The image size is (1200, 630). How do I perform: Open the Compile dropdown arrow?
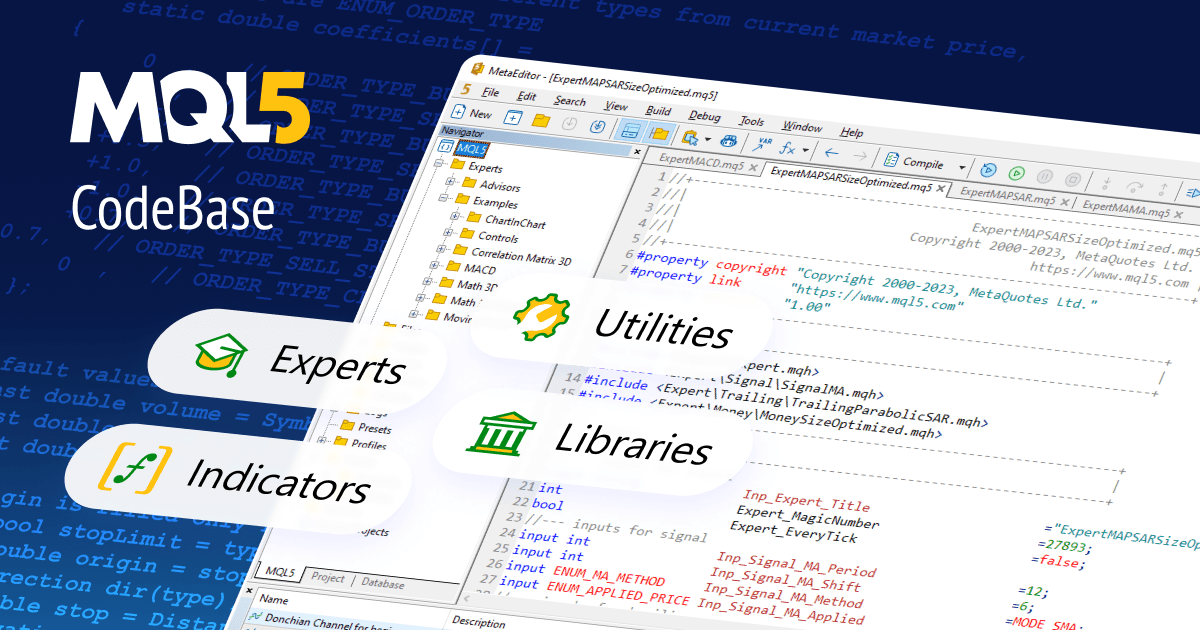click(962, 167)
